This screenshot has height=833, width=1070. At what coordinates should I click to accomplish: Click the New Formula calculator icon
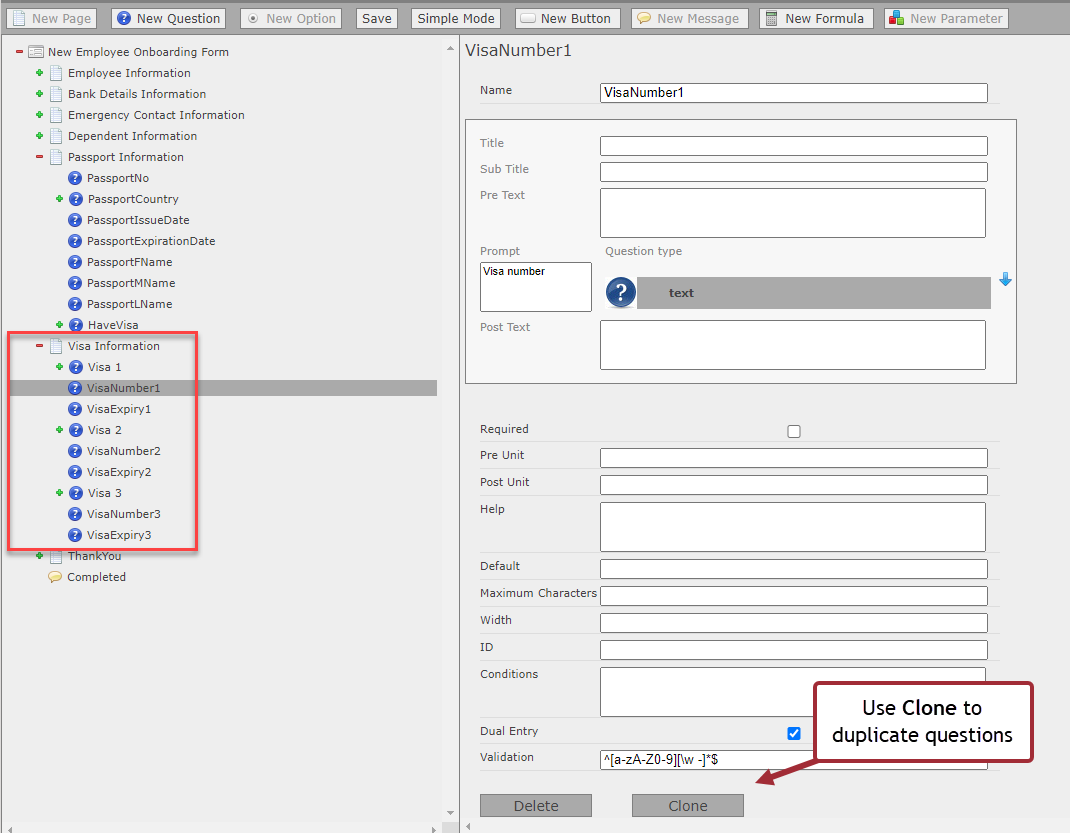772,18
